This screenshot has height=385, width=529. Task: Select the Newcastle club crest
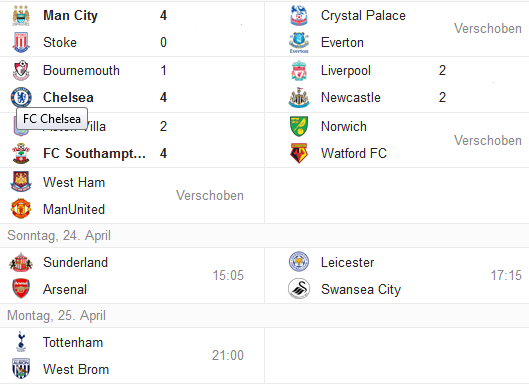(x=299, y=98)
